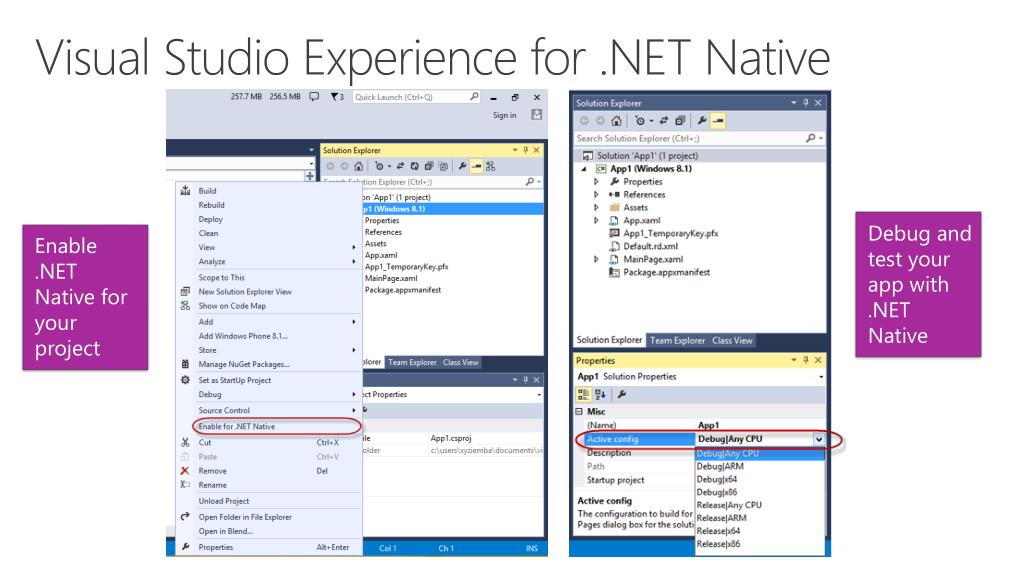This screenshot has width=1023, height=575.
Task: Click Pending Changes Filter clock in blue Solution Explorer
Action: pyautogui.click(x=641, y=121)
